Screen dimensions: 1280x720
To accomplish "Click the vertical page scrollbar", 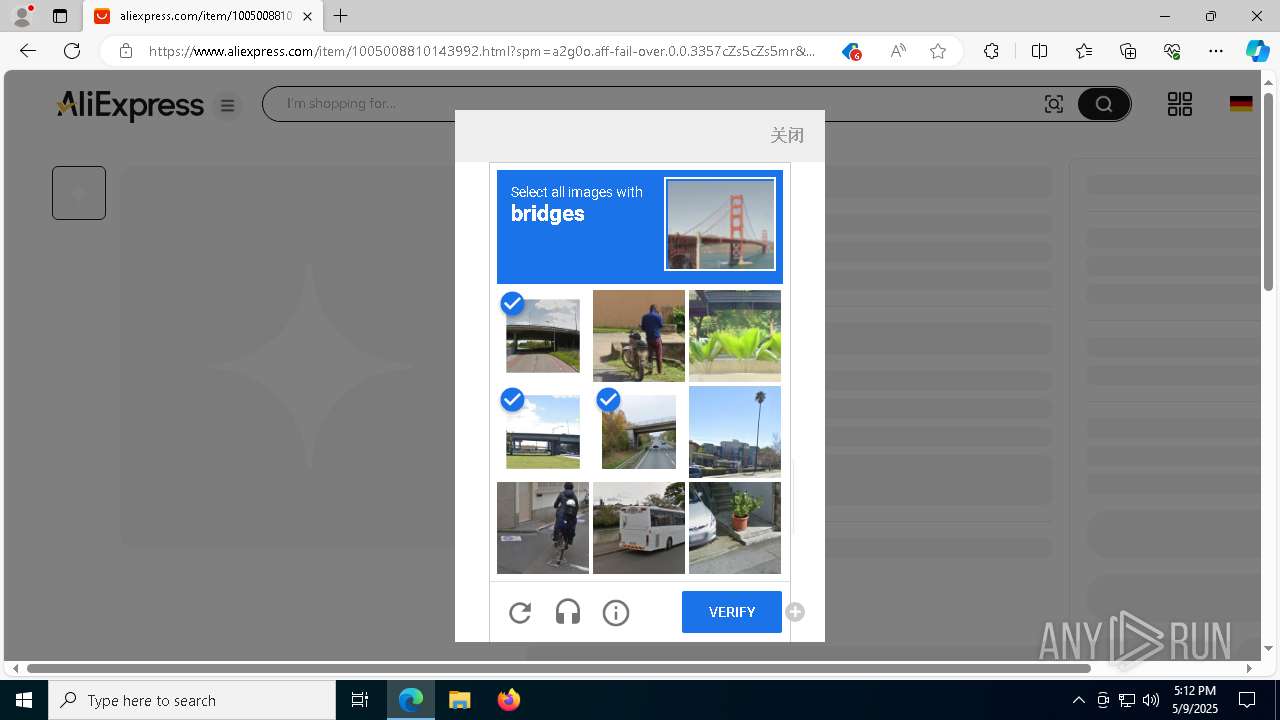I will point(1269,190).
